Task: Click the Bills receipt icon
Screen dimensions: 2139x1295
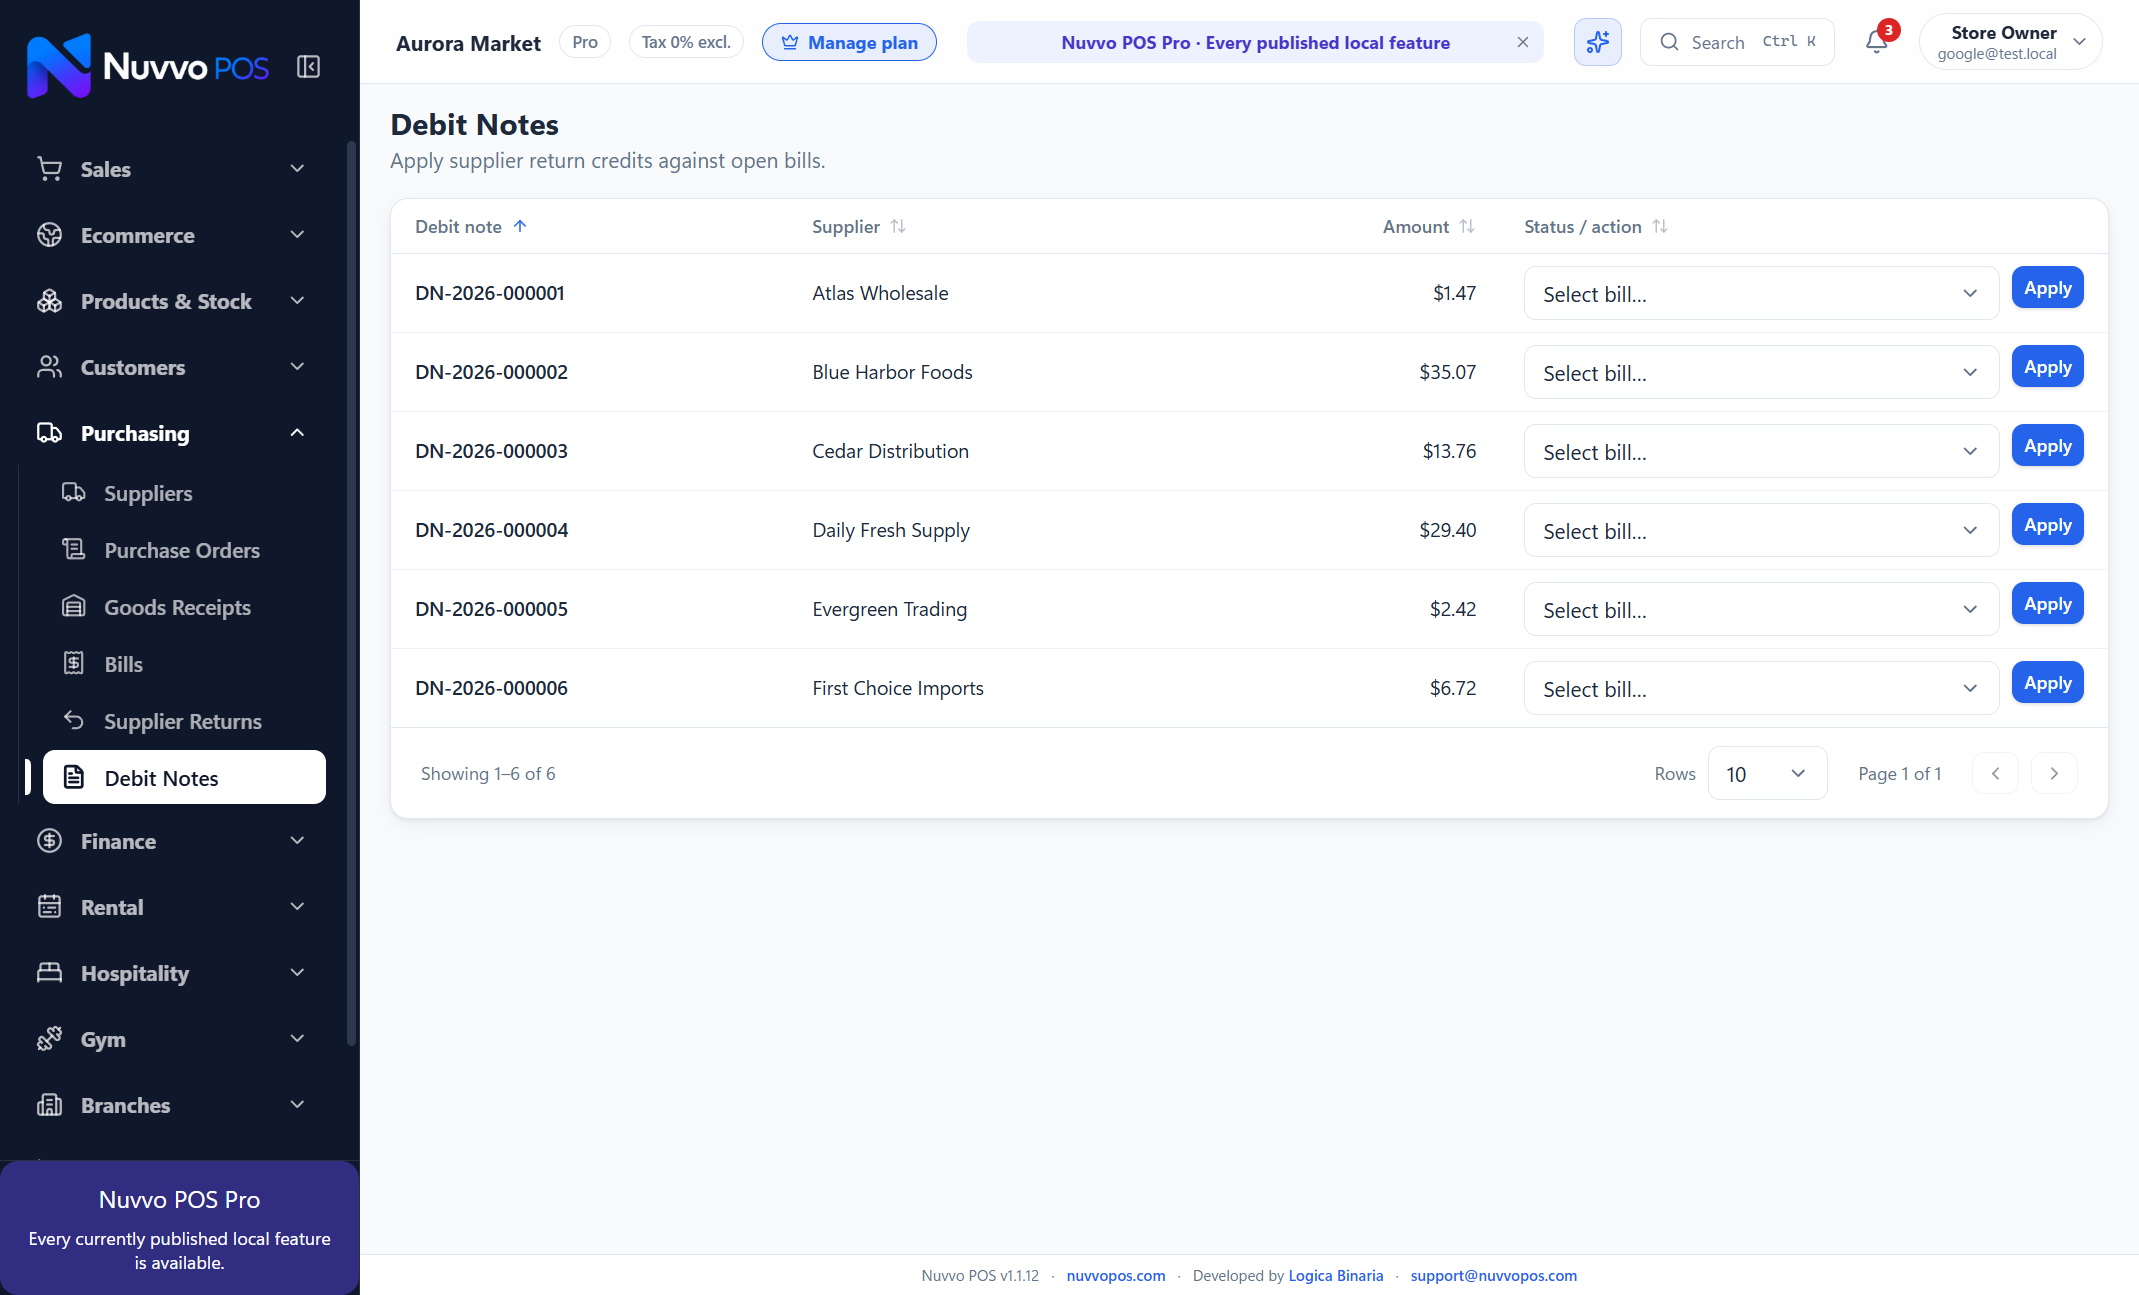Action: pyautogui.click(x=74, y=663)
